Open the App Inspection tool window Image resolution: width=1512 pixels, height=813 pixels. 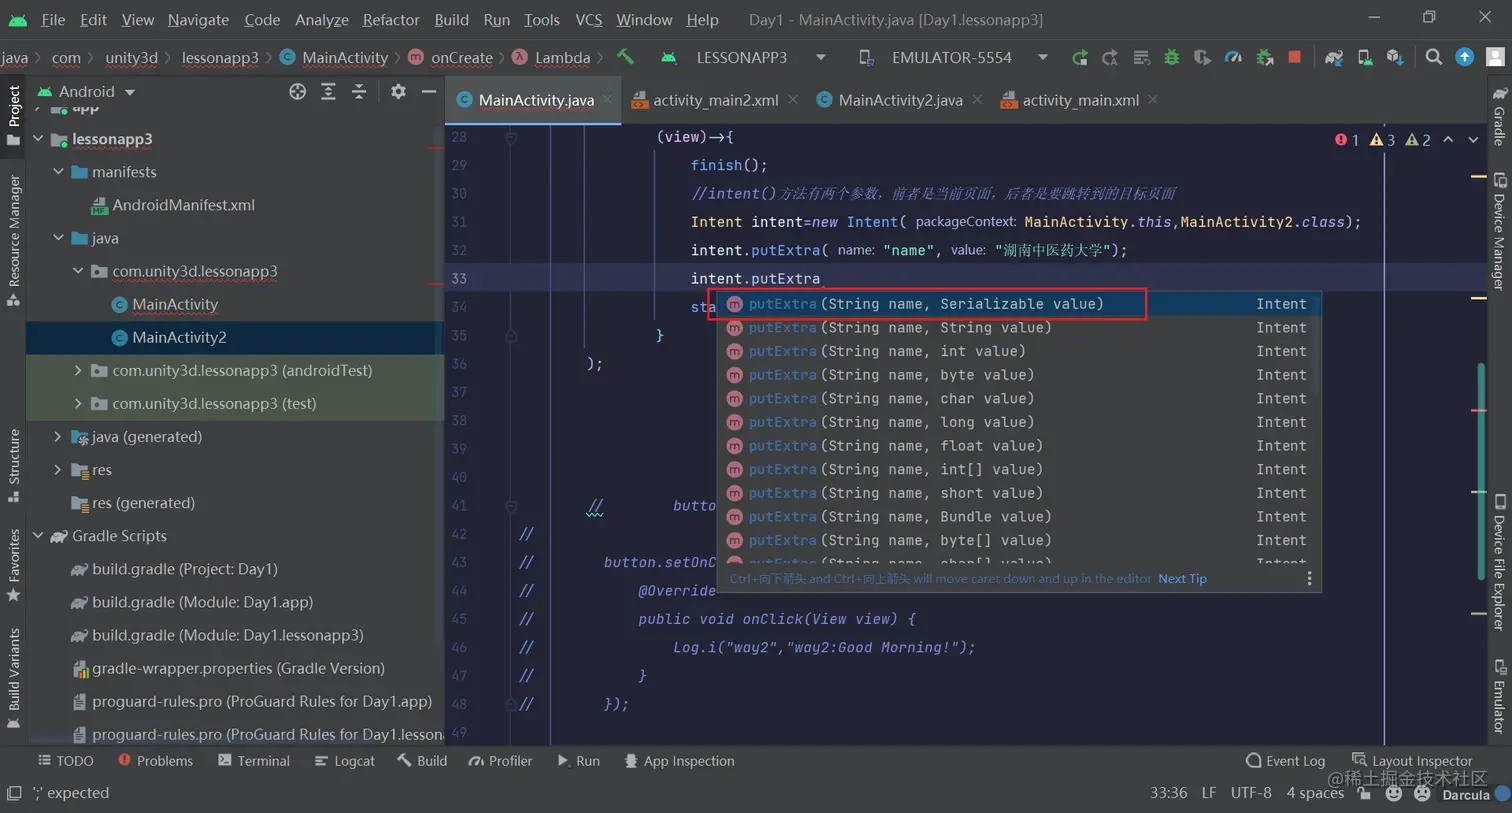679,761
